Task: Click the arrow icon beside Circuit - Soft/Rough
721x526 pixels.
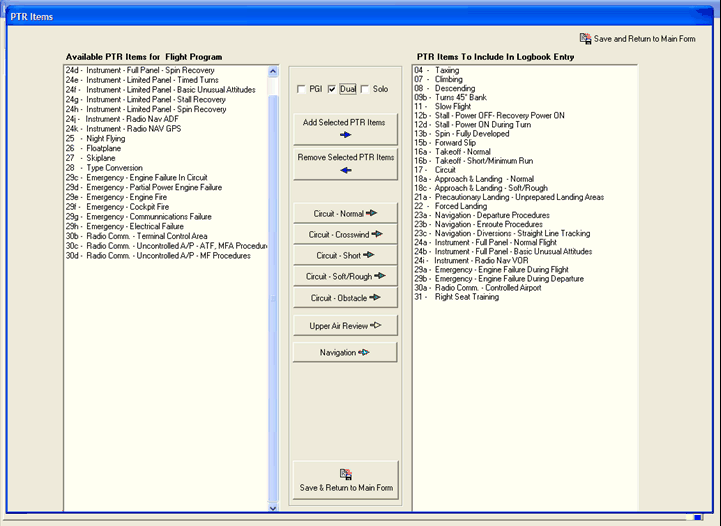Action: 380,276
